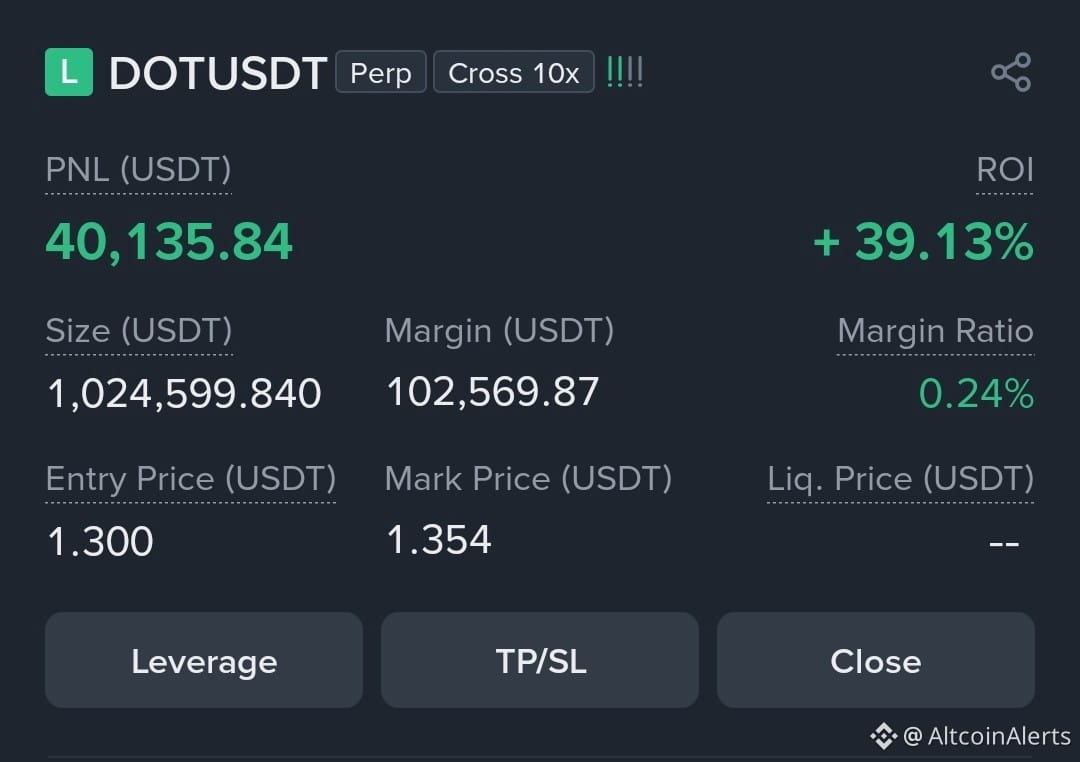Viewport: 1080px width, 762px height.
Task: Open the Leverage adjustment button
Action: 204,660
